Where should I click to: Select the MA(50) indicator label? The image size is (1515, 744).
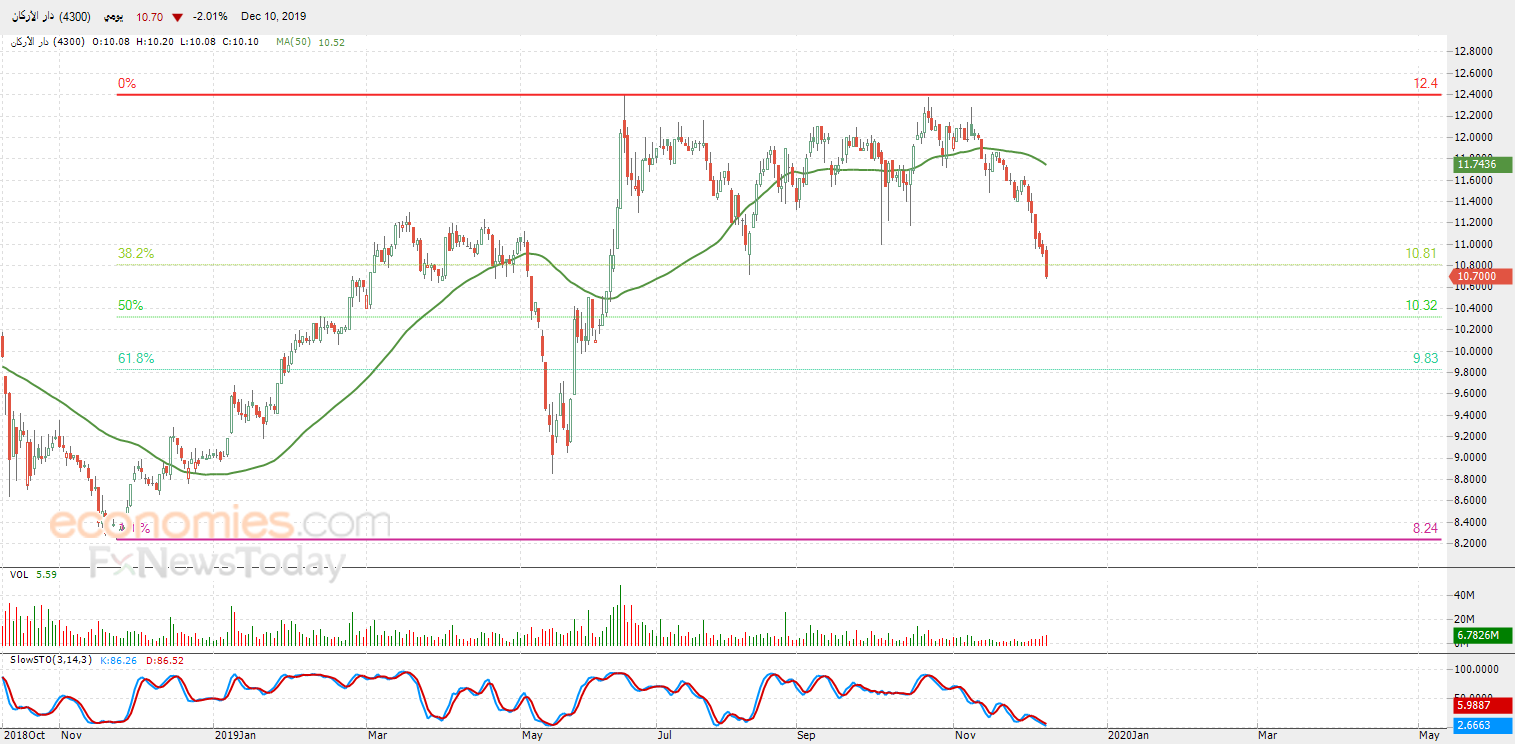tap(295, 42)
